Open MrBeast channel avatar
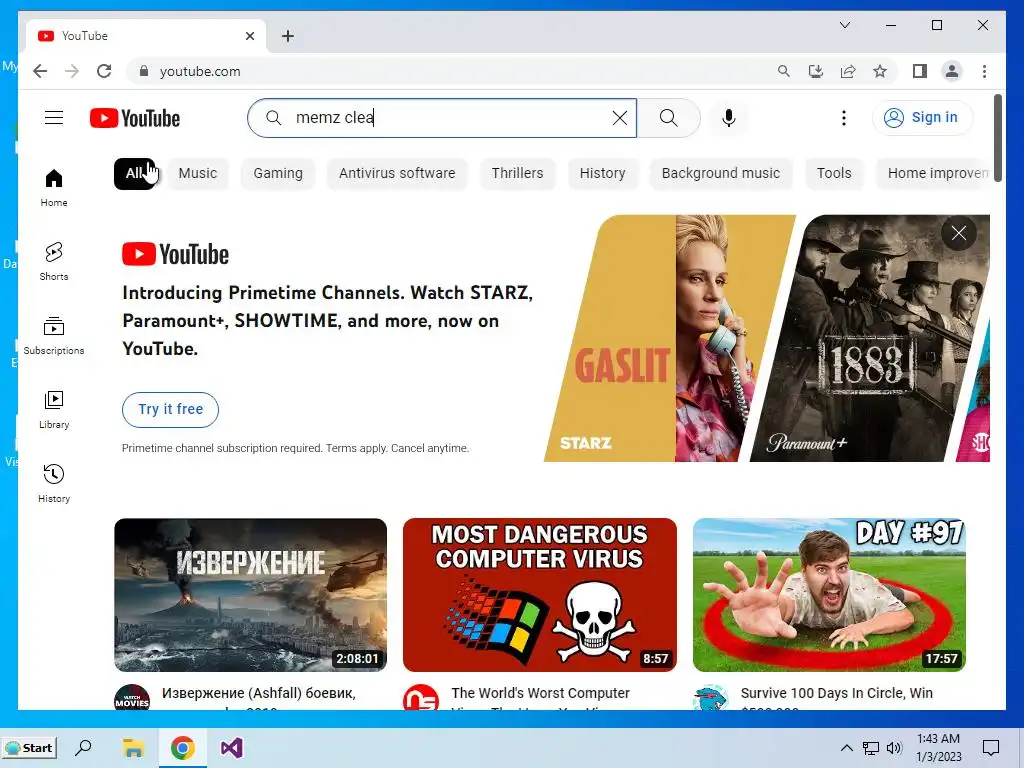Viewport: 1024px width, 768px height. (711, 698)
